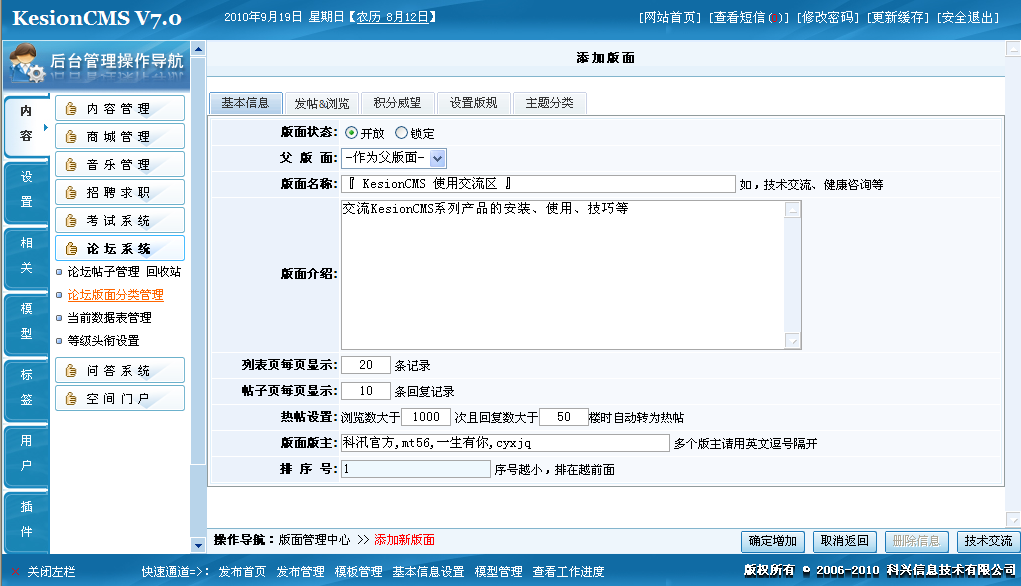This screenshot has width=1021, height=586.
Task: Open the 等级头衔设置 link
Action: pos(104,341)
